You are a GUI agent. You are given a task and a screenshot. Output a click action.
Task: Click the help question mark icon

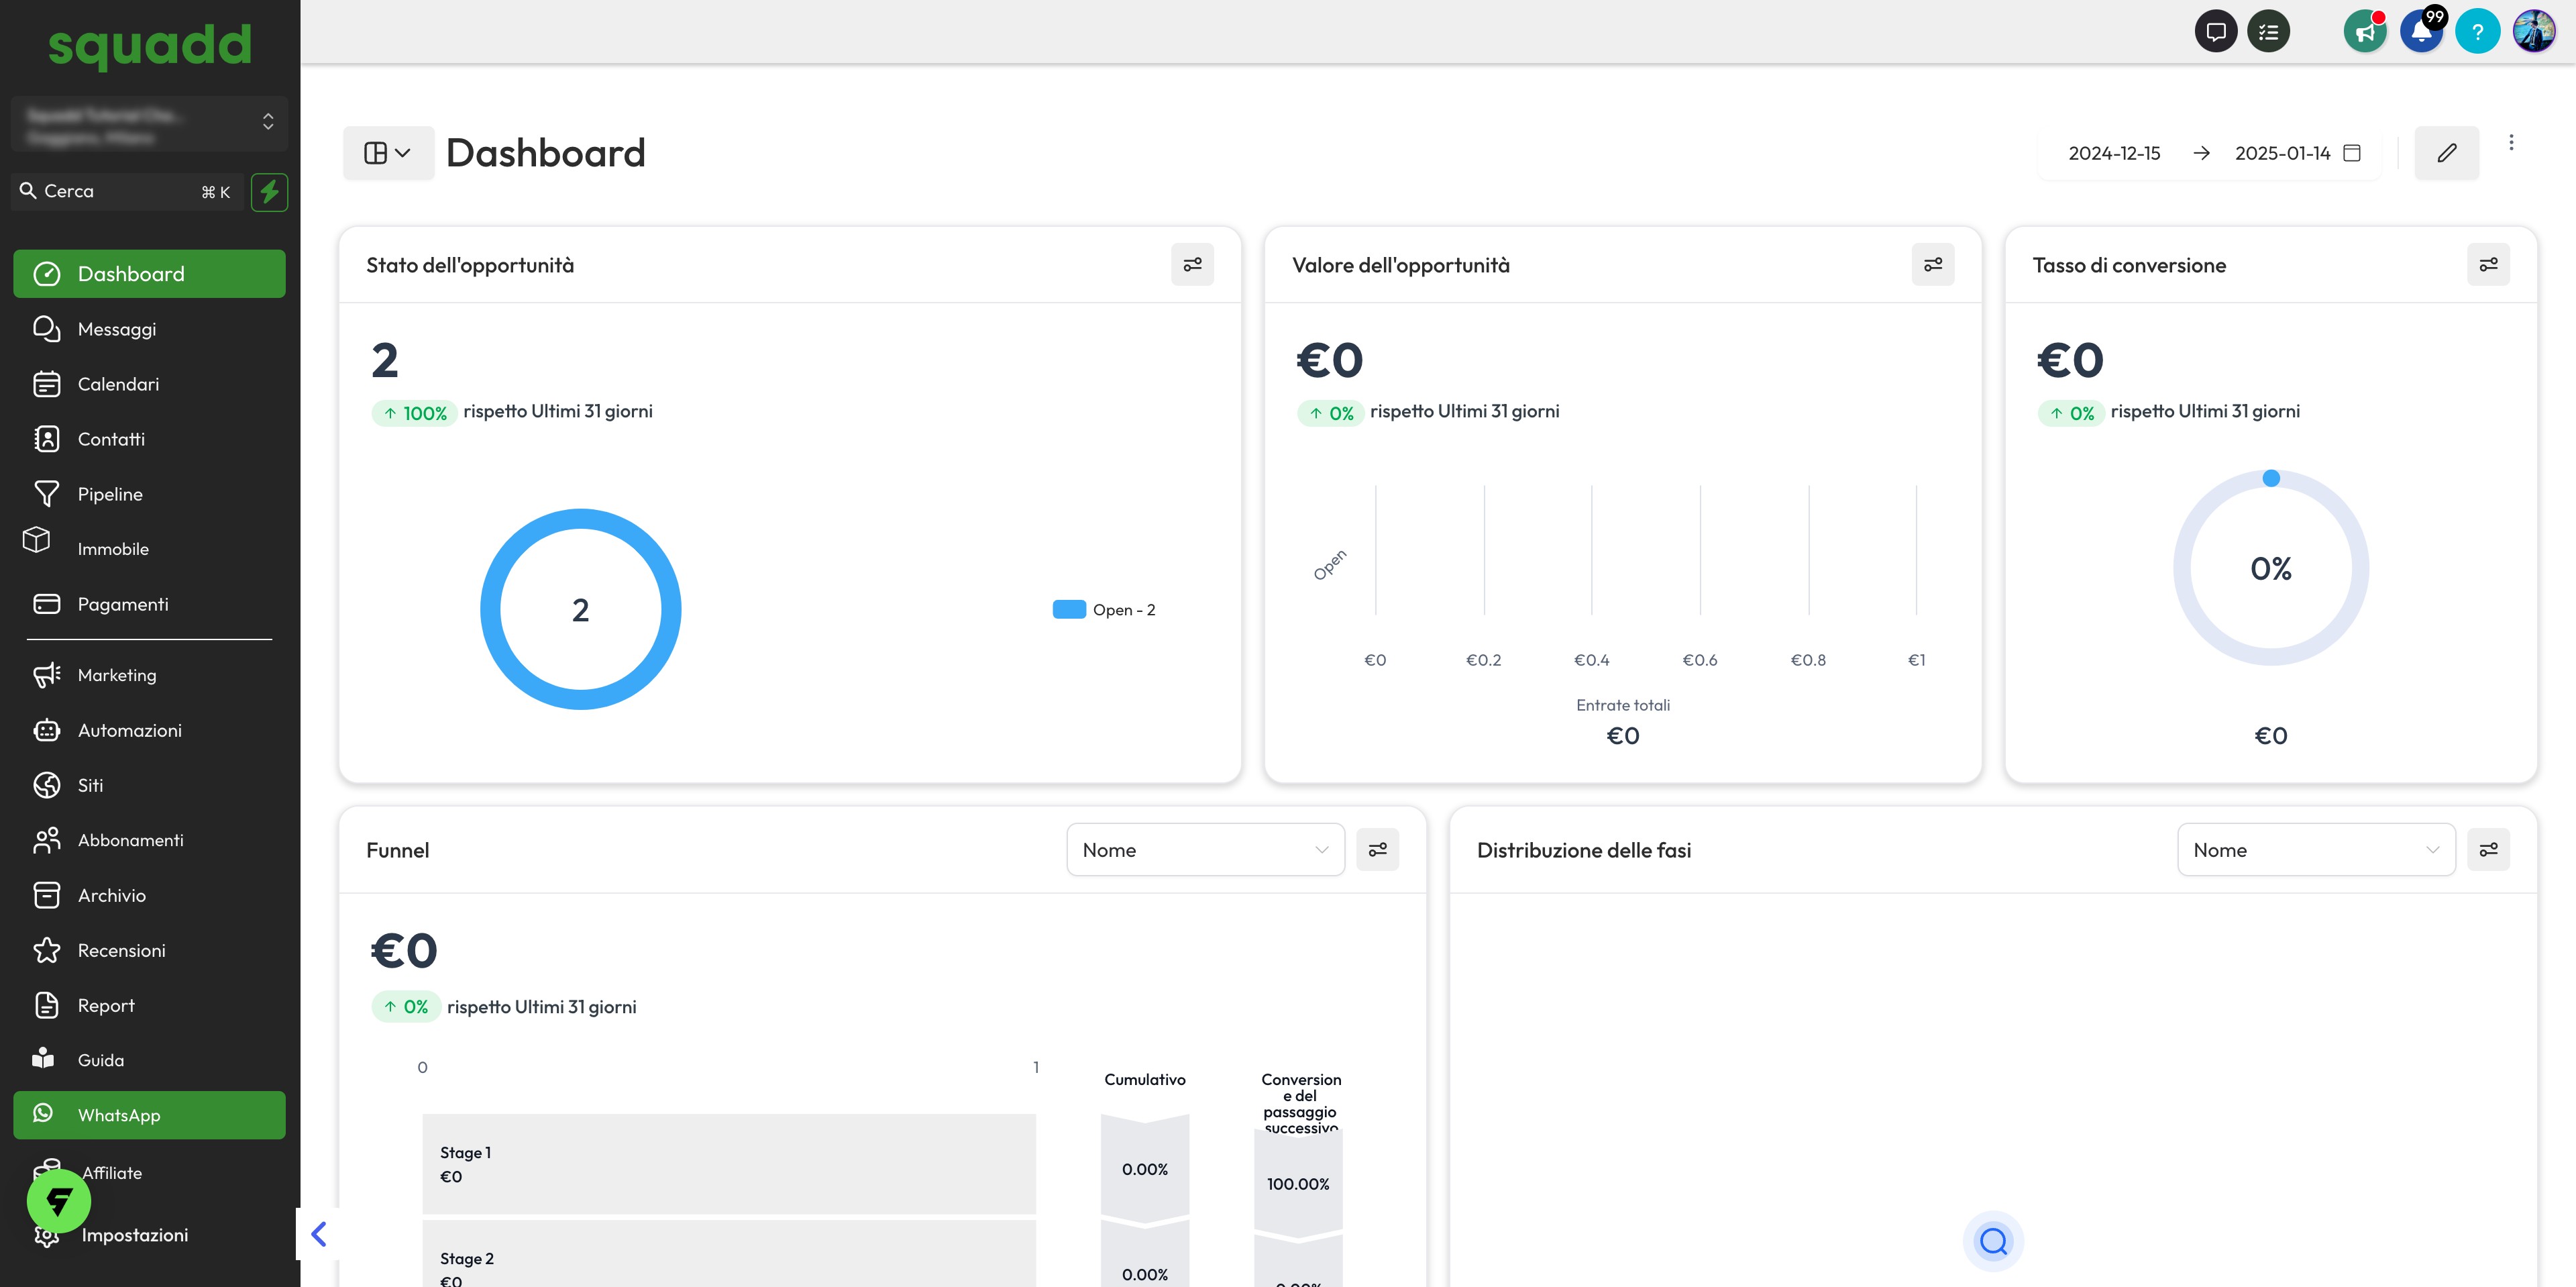(x=2477, y=32)
